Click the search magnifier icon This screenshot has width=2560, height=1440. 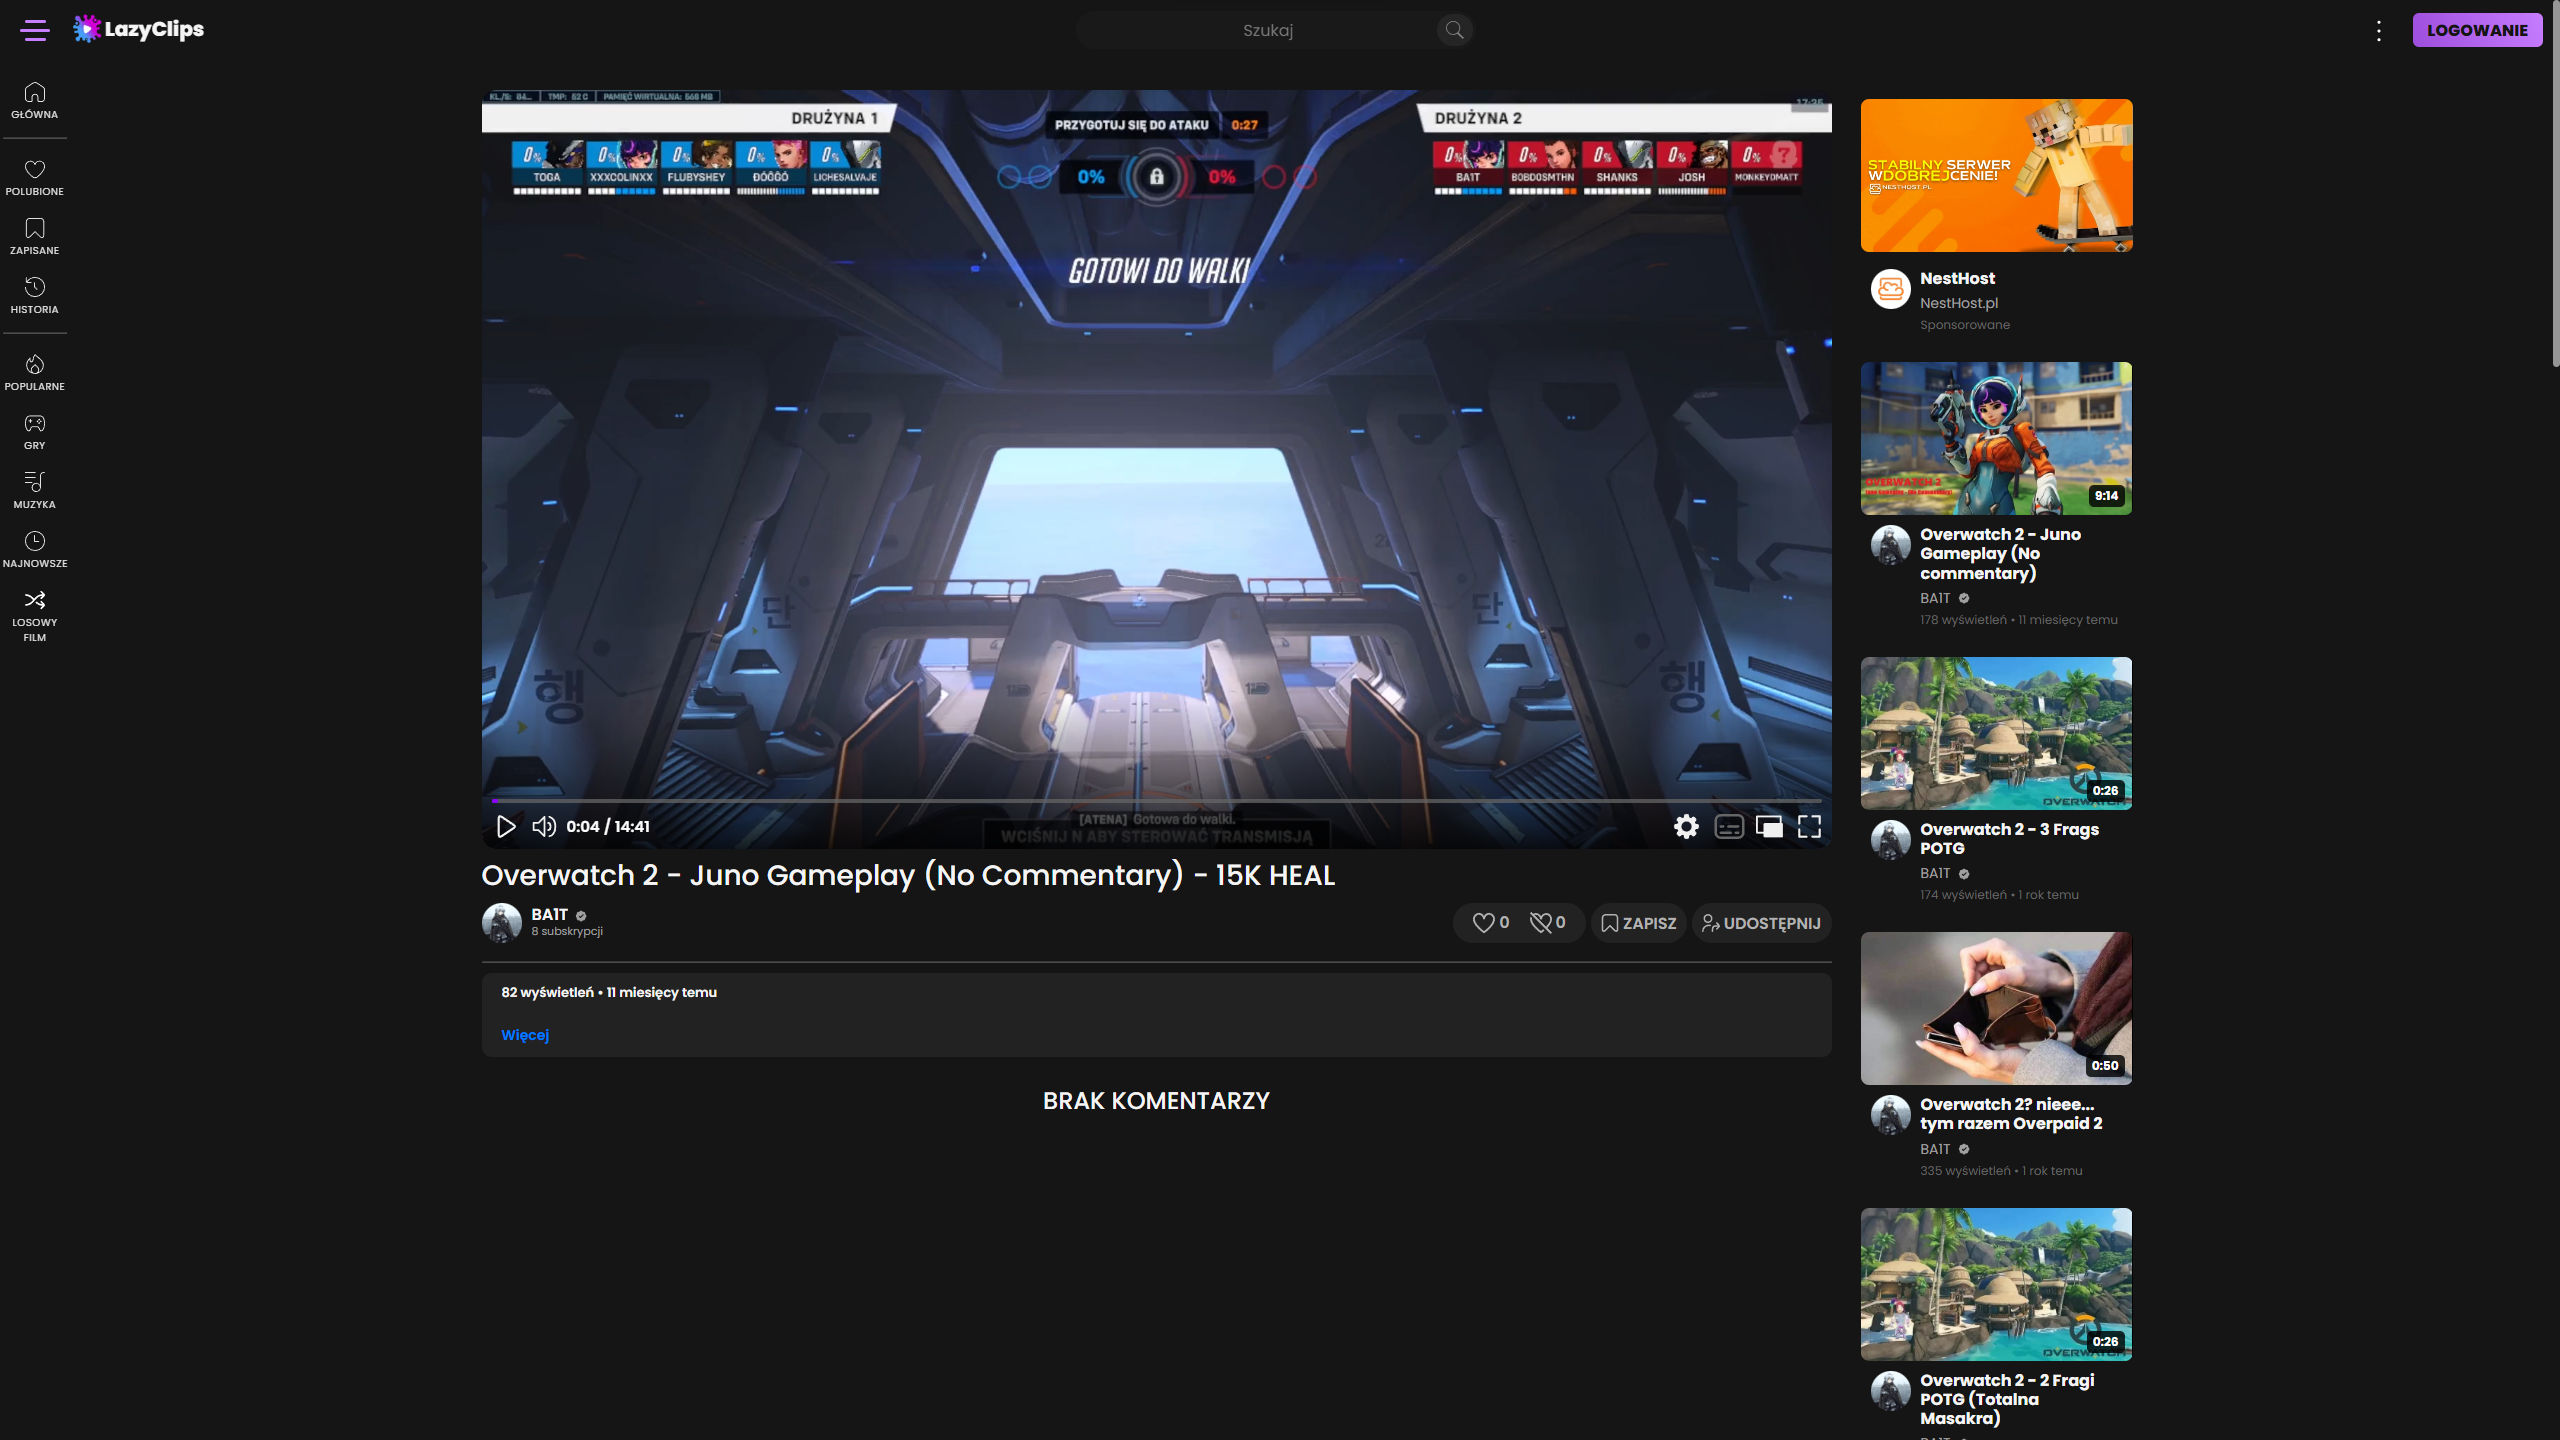coord(1454,30)
